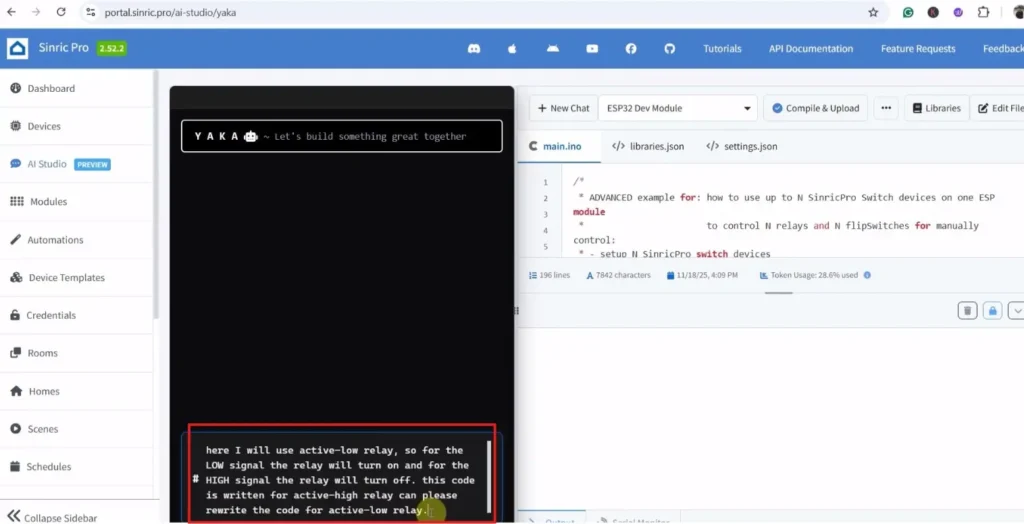
Task: Click the trash icon to clear output
Action: click(967, 311)
